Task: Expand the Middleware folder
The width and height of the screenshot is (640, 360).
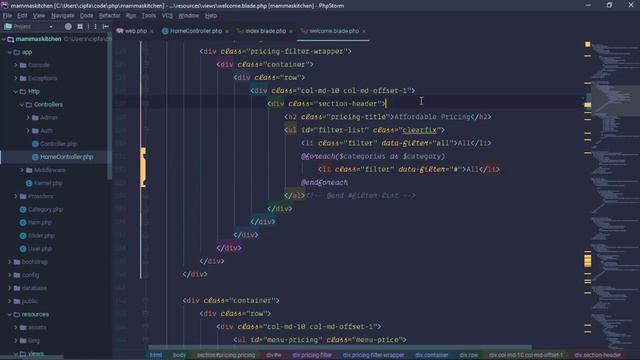Action: [x=22, y=170]
